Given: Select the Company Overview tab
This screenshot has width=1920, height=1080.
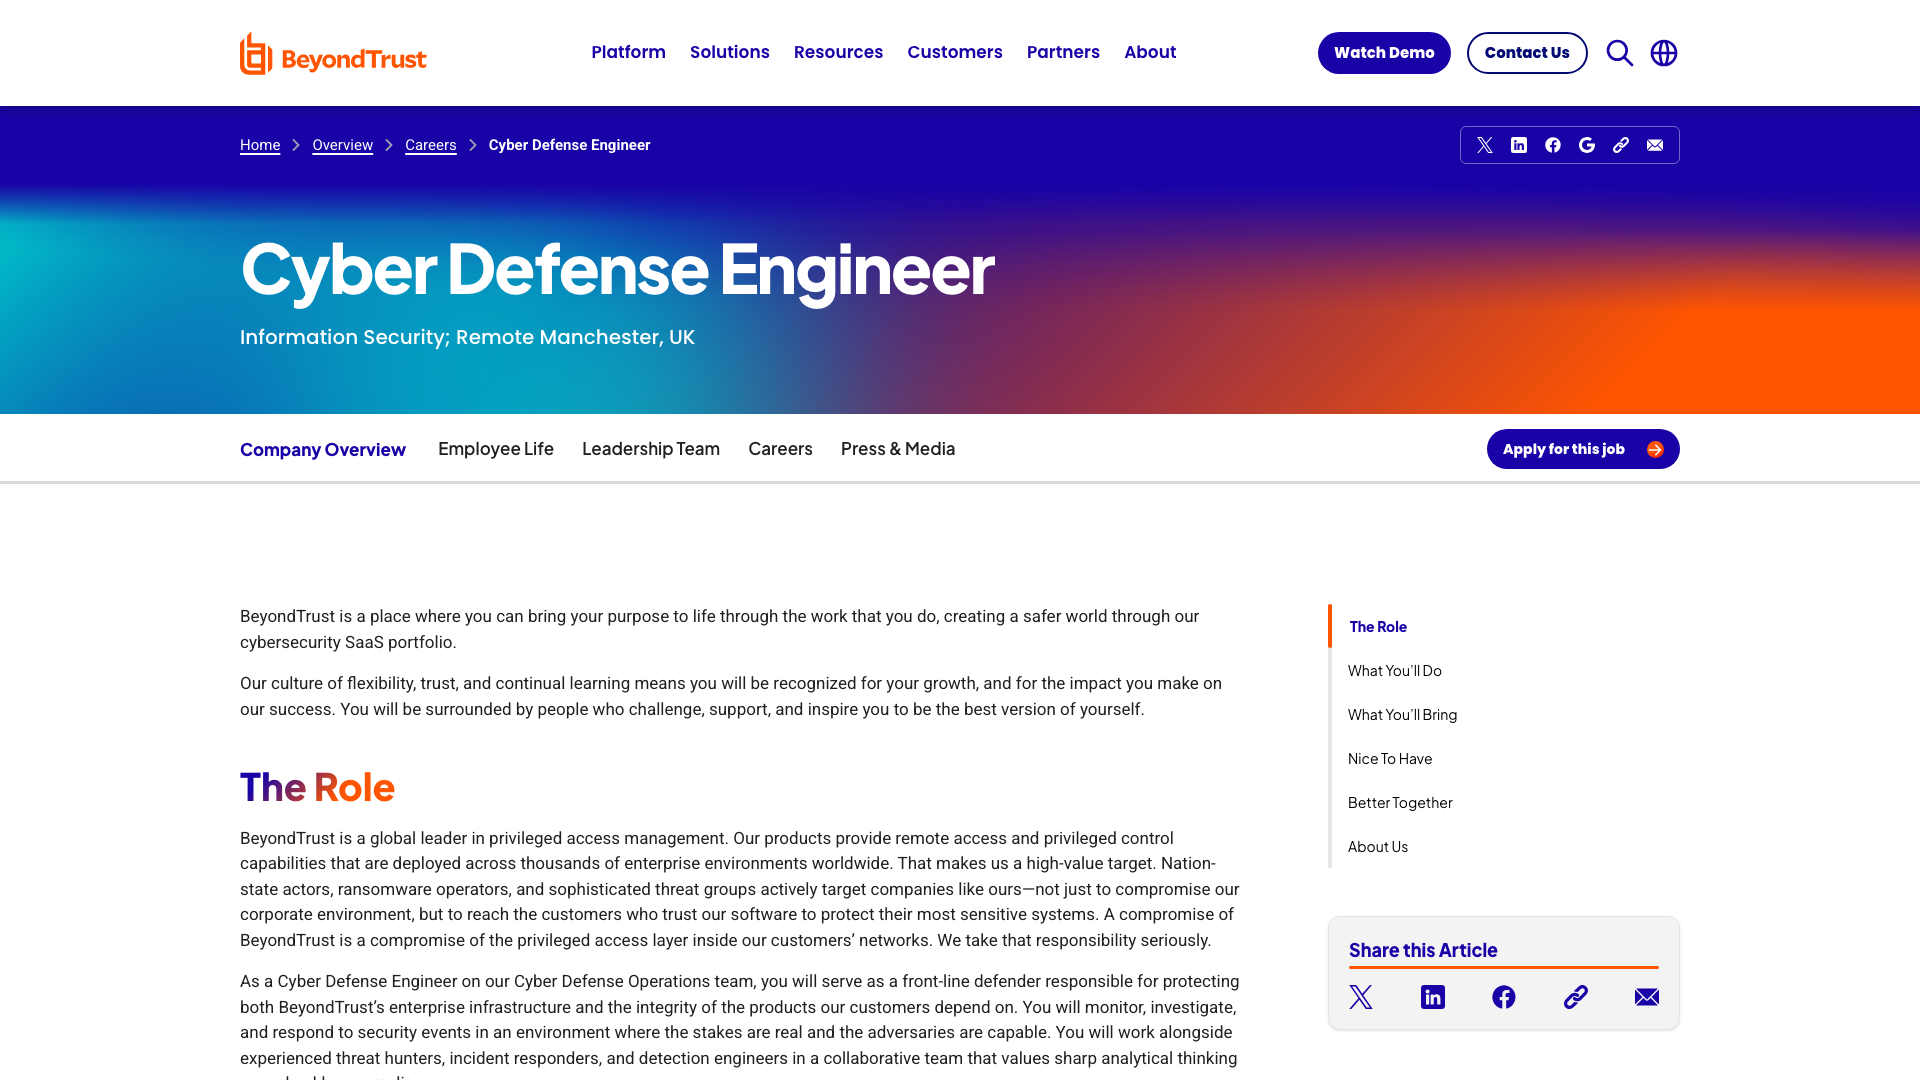Looking at the screenshot, I should pyautogui.click(x=323, y=450).
